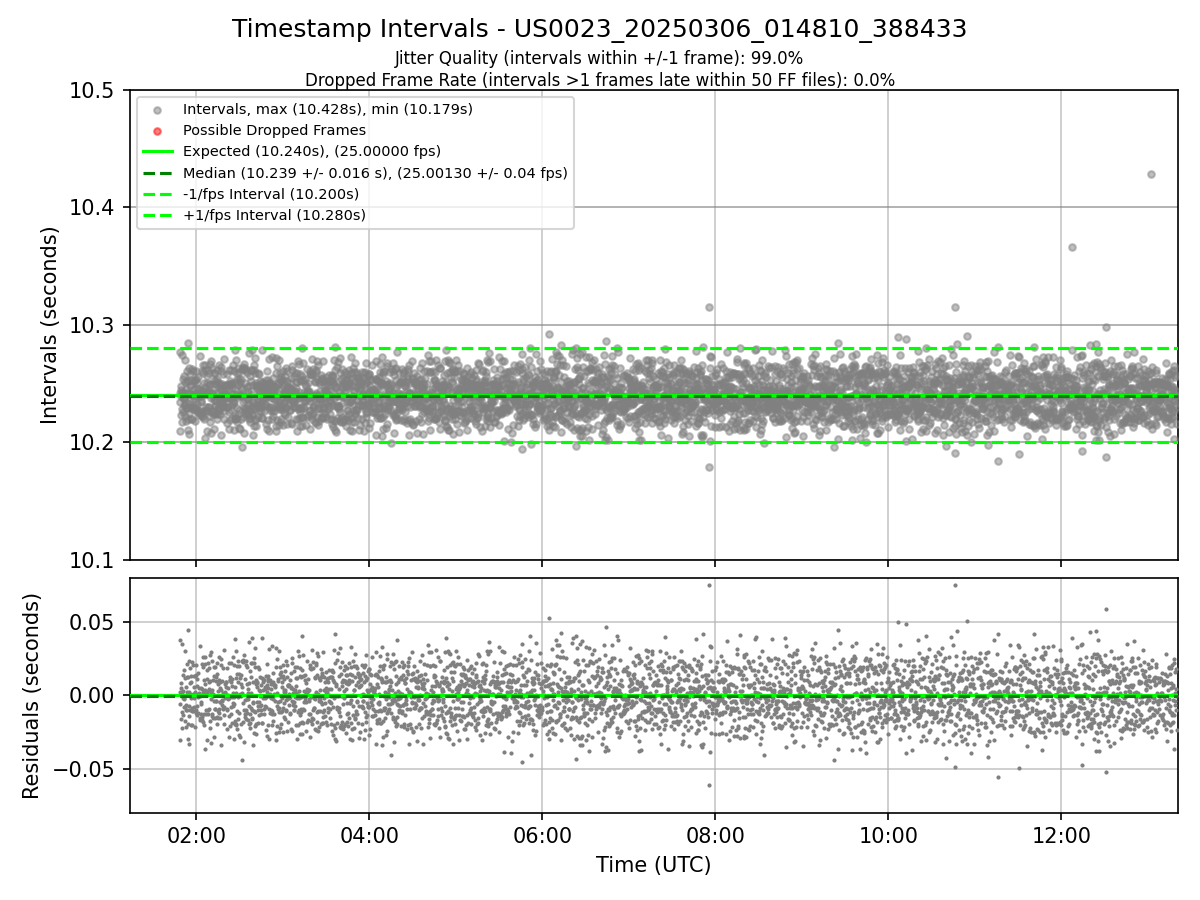Click the 'Residuals (seconds)' y-axis label
The image size is (1200, 900).
[x=32, y=696]
